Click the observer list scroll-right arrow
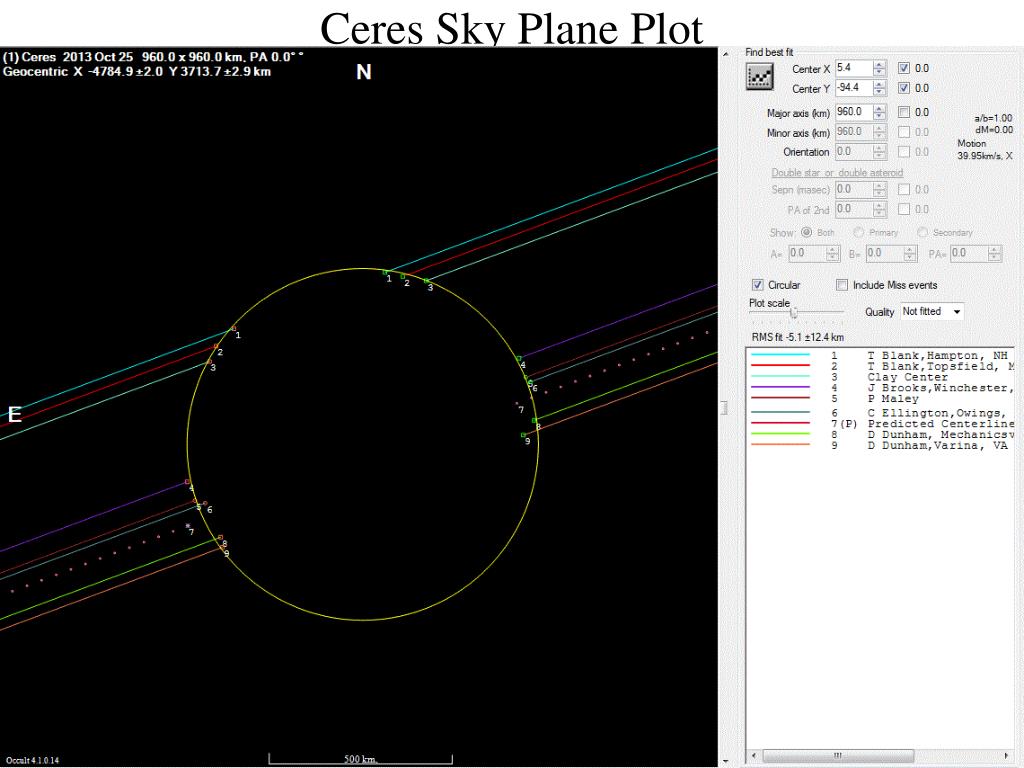1024x768 pixels. click(x=1006, y=756)
